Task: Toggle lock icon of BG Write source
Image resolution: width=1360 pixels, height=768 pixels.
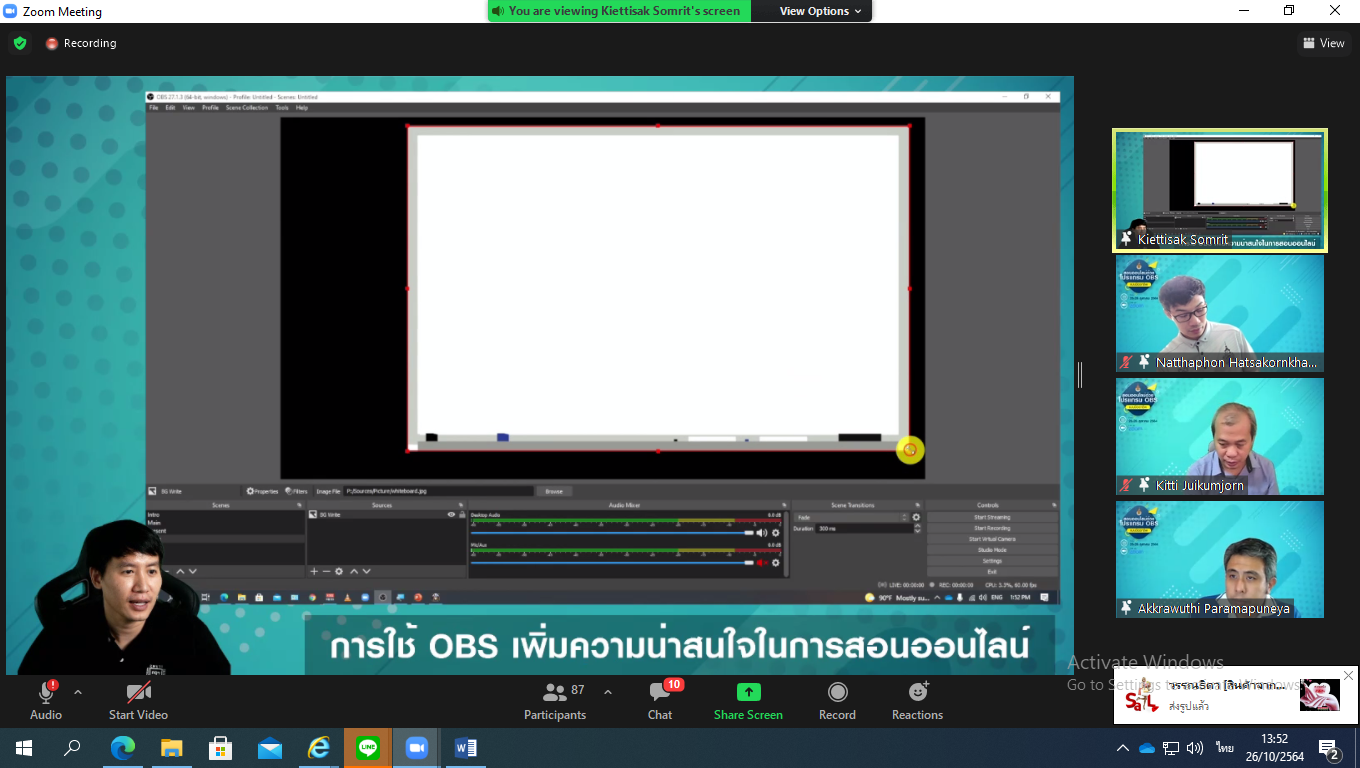Action: pos(461,514)
